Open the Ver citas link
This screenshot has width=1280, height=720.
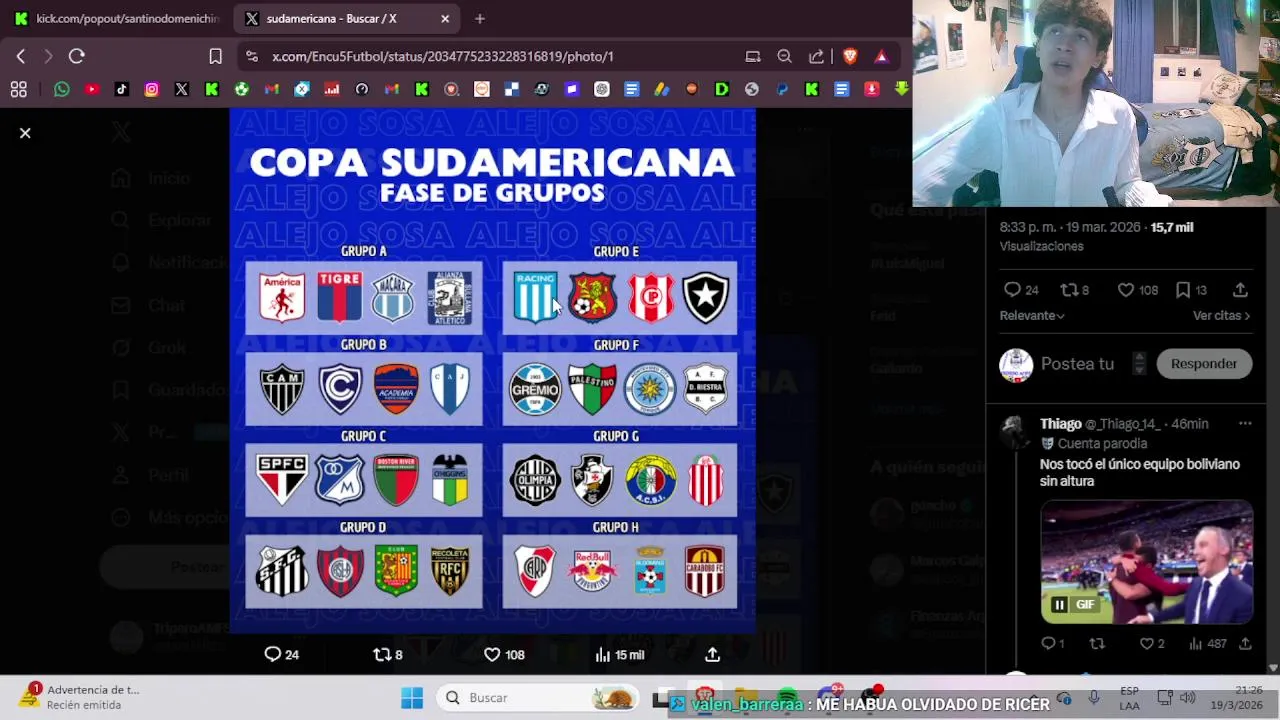click(1222, 316)
